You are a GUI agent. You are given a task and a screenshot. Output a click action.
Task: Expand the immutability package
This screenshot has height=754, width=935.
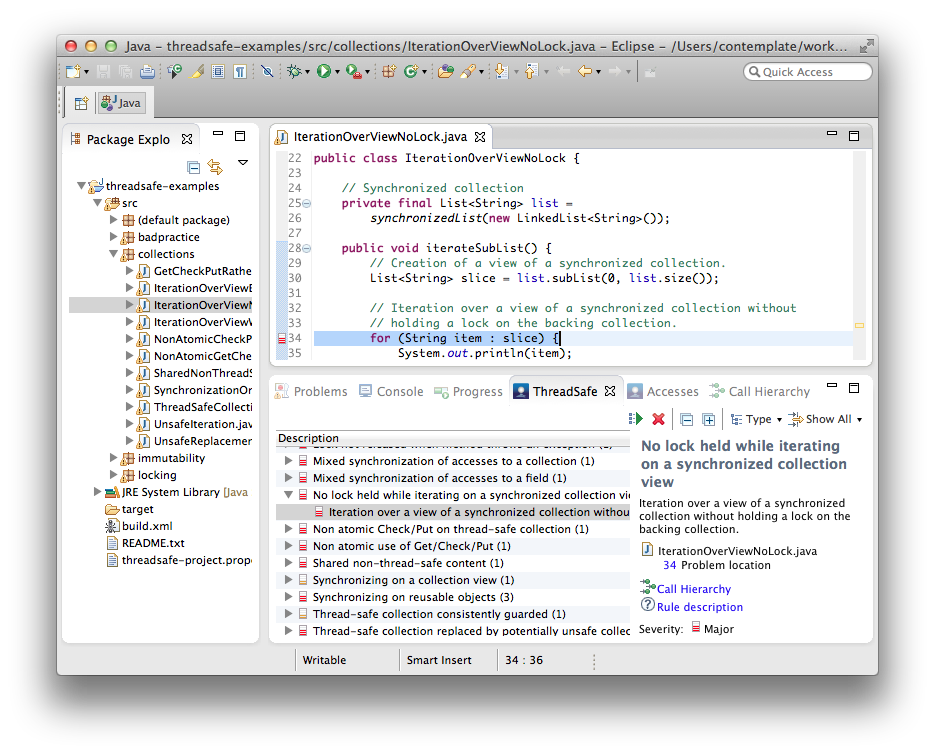coord(113,458)
